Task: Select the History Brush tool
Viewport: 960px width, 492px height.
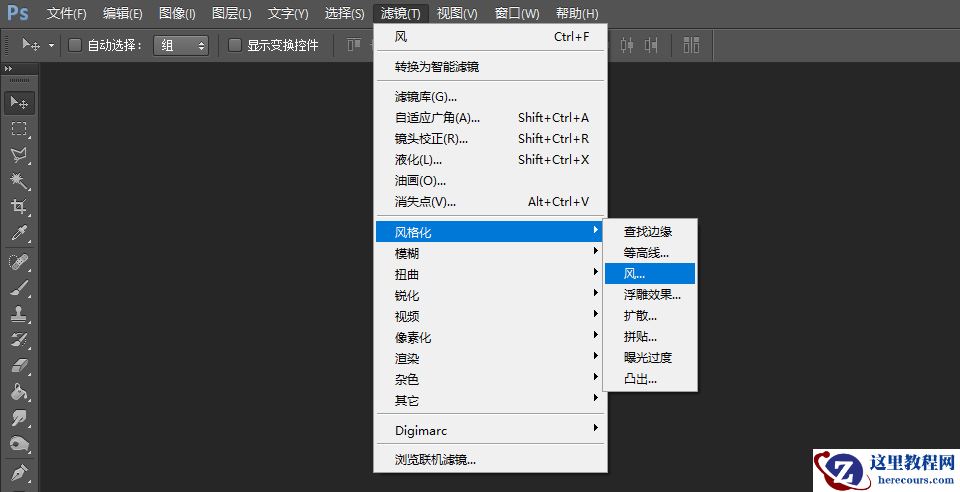Action: click(19, 340)
